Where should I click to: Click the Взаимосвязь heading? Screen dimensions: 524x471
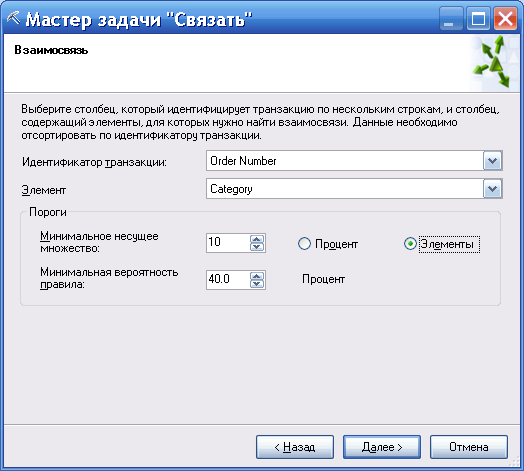[x=51, y=50]
